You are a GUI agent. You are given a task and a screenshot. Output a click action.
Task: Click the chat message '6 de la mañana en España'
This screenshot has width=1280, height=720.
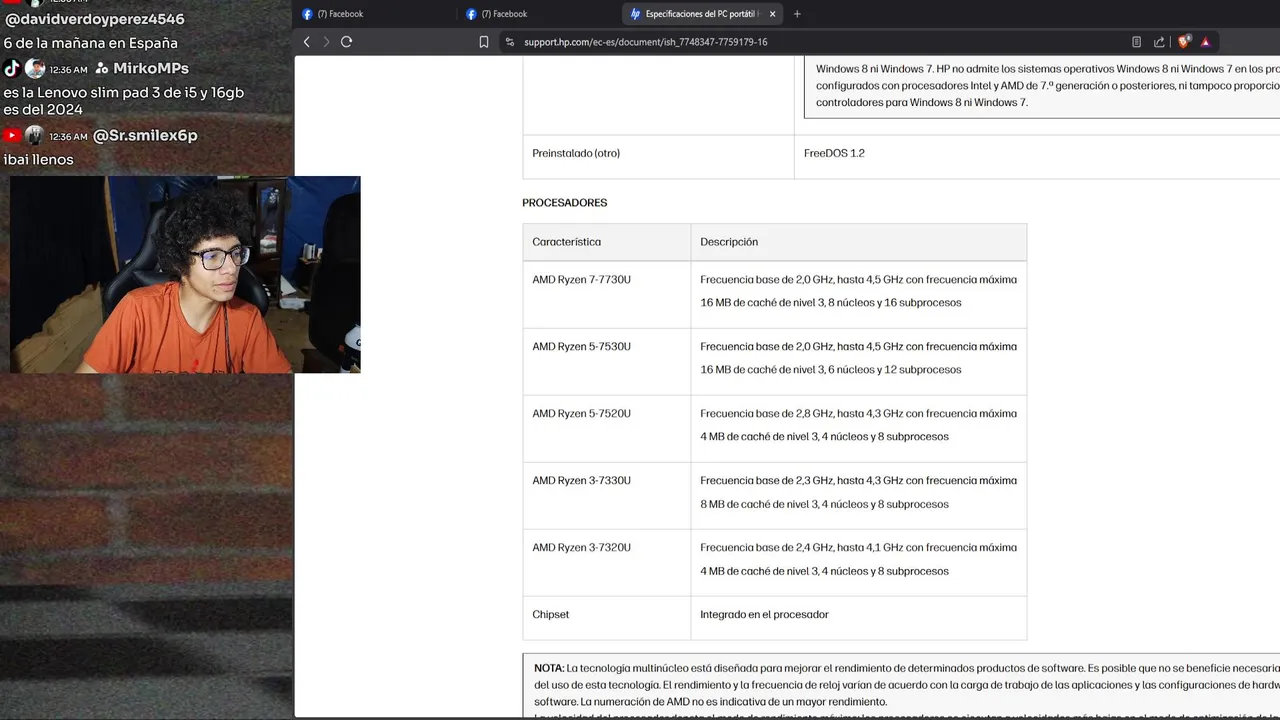pos(90,43)
